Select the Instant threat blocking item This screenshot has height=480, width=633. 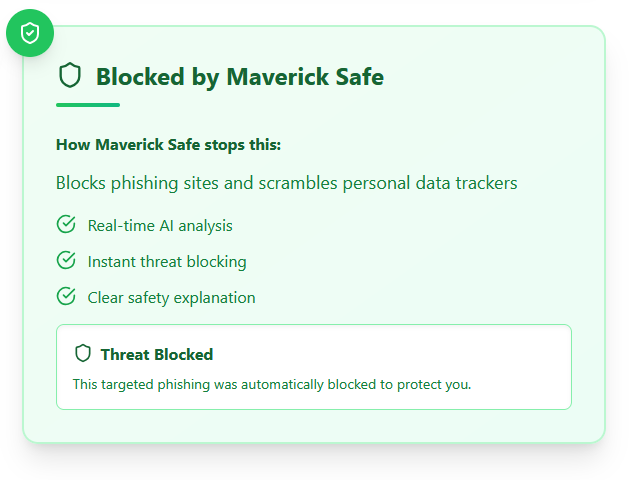[x=167, y=262]
